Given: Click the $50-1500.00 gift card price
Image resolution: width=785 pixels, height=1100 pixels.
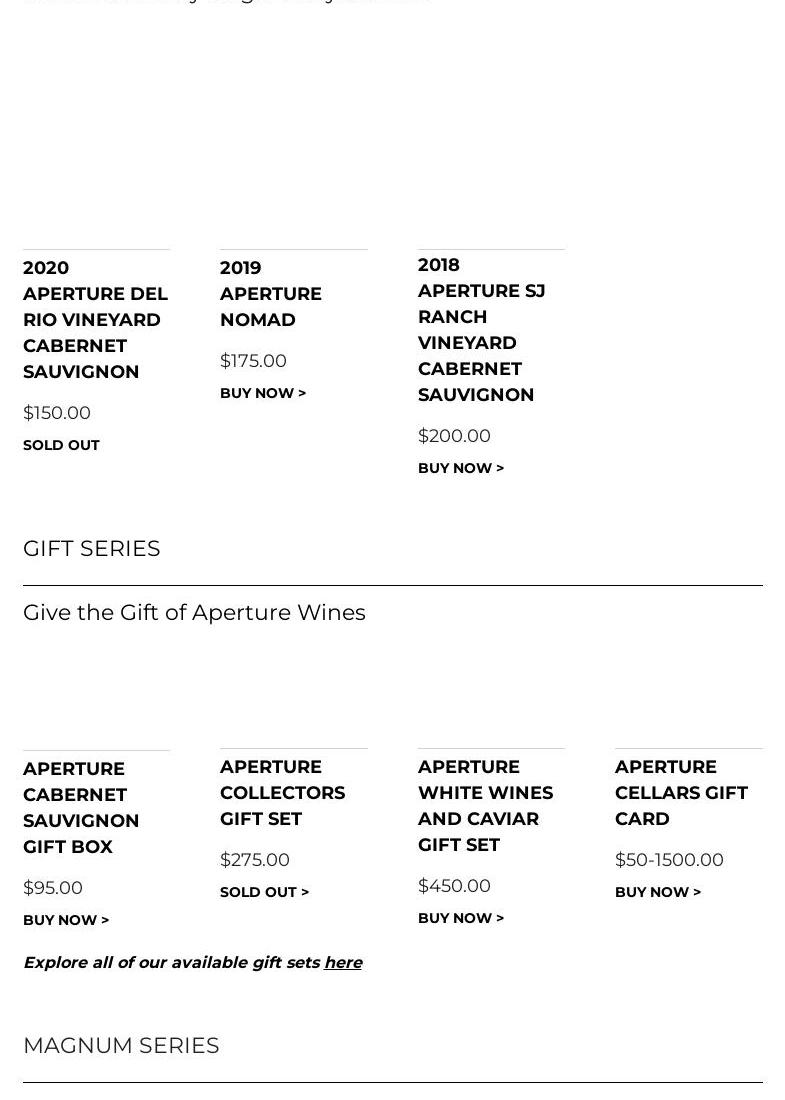Looking at the screenshot, I should click(669, 859).
